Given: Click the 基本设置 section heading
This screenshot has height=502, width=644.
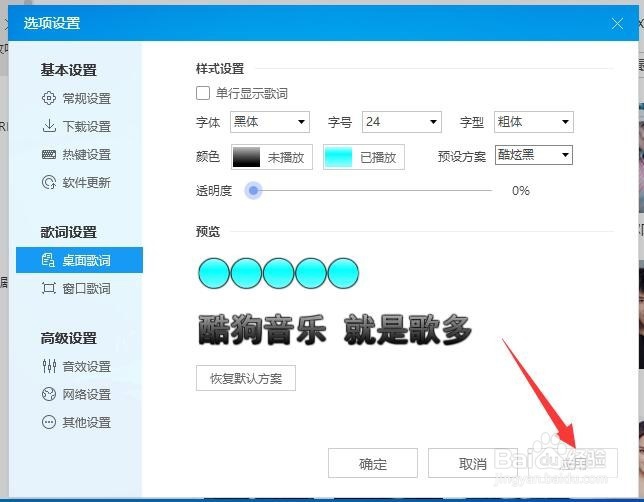Looking at the screenshot, I should coord(69,70).
